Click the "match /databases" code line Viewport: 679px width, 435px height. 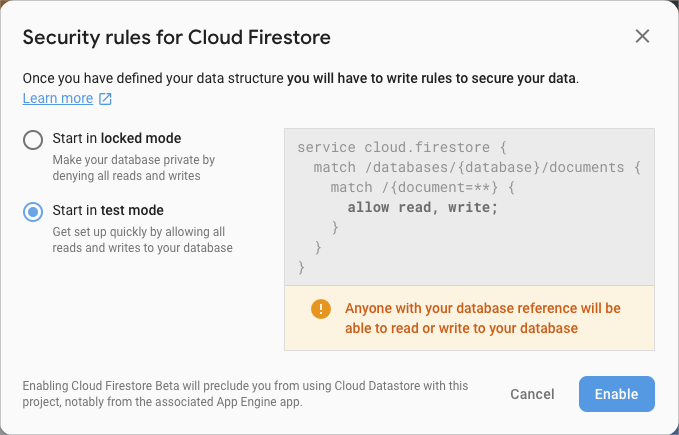pyautogui.click(x=475, y=167)
